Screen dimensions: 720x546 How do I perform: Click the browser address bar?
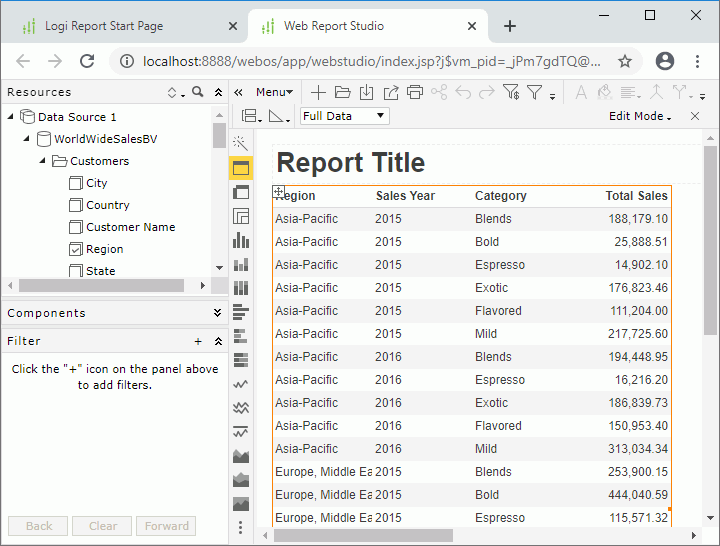coord(370,61)
